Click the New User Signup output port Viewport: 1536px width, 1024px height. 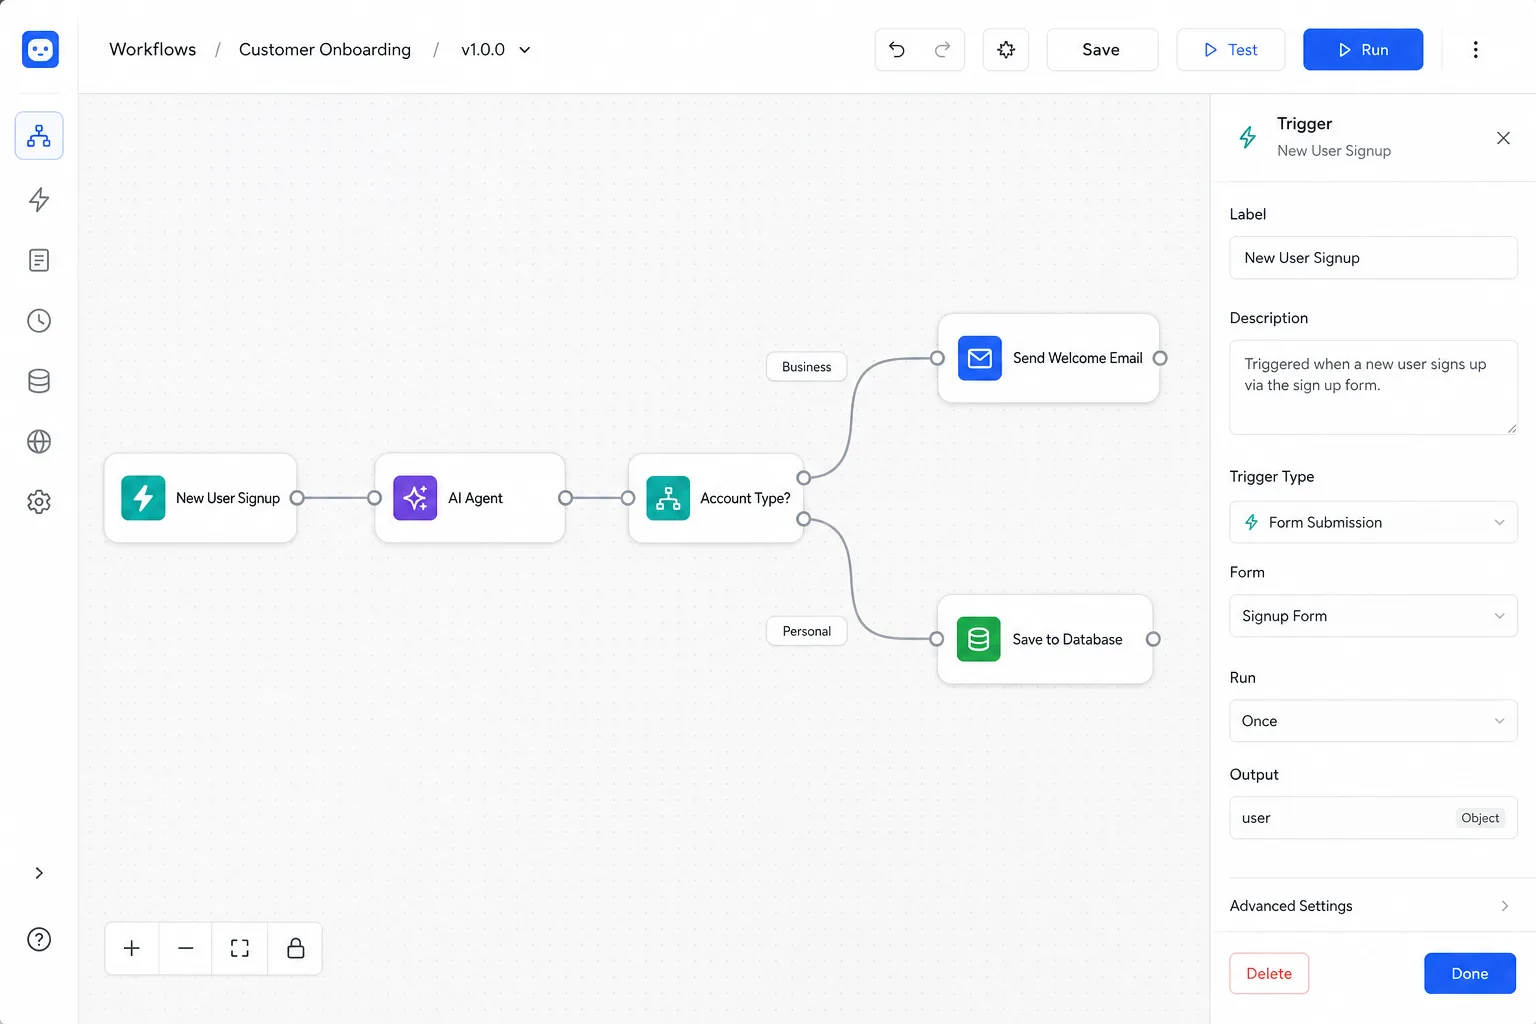tap(297, 498)
